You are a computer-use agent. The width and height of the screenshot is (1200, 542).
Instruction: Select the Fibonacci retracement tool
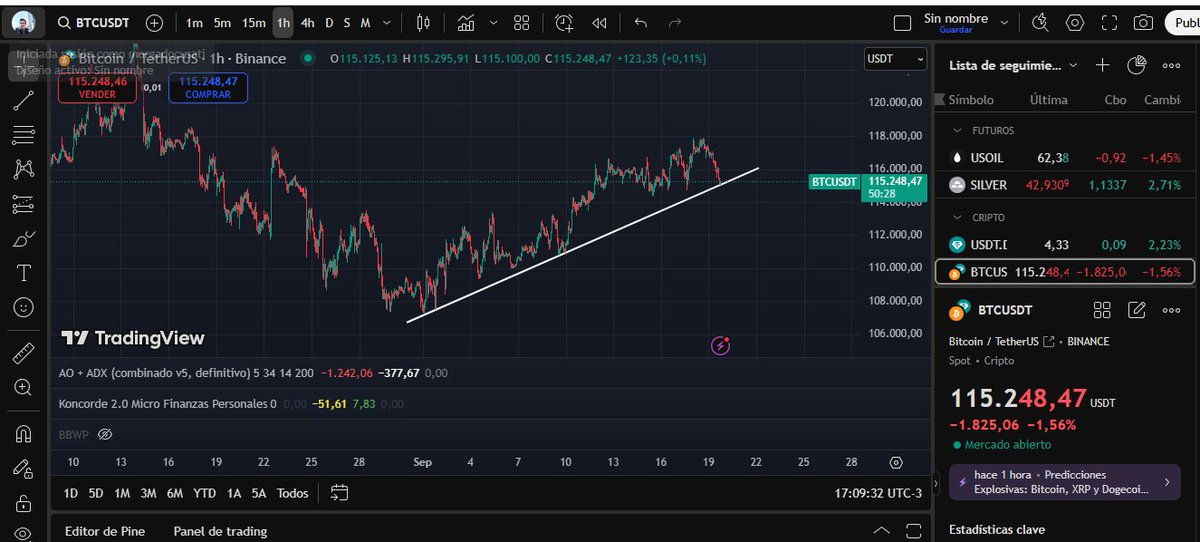[24, 134]
